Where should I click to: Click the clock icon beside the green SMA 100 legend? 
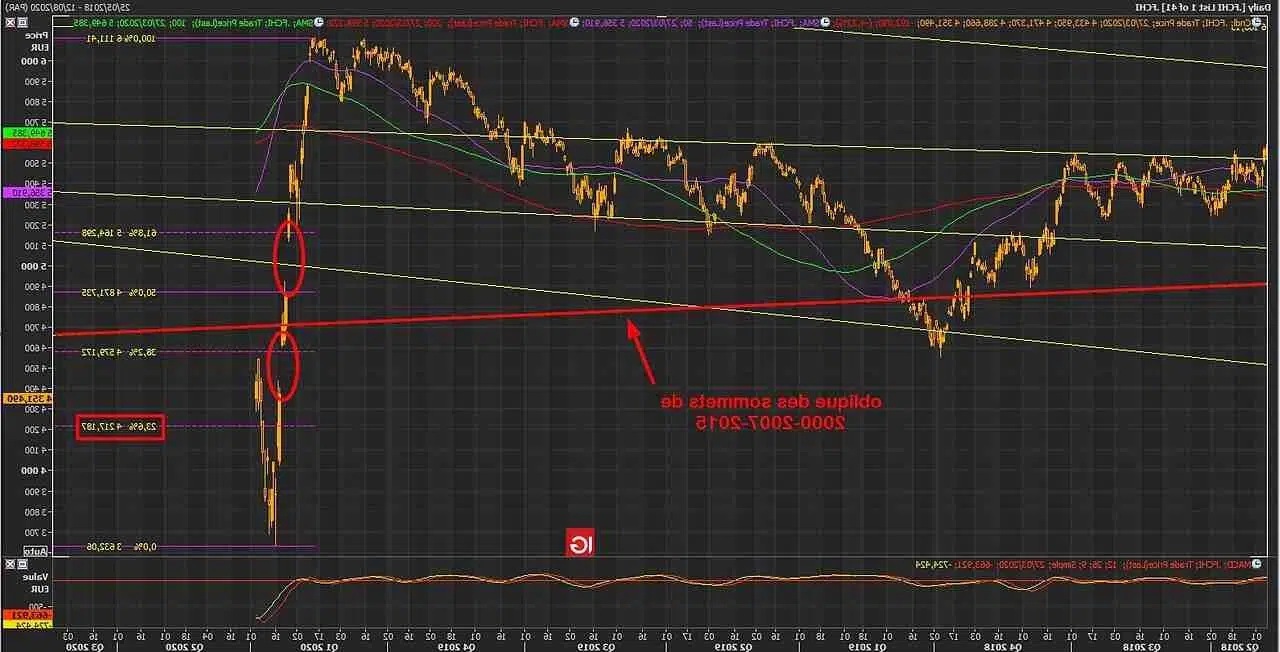(318, 22)
